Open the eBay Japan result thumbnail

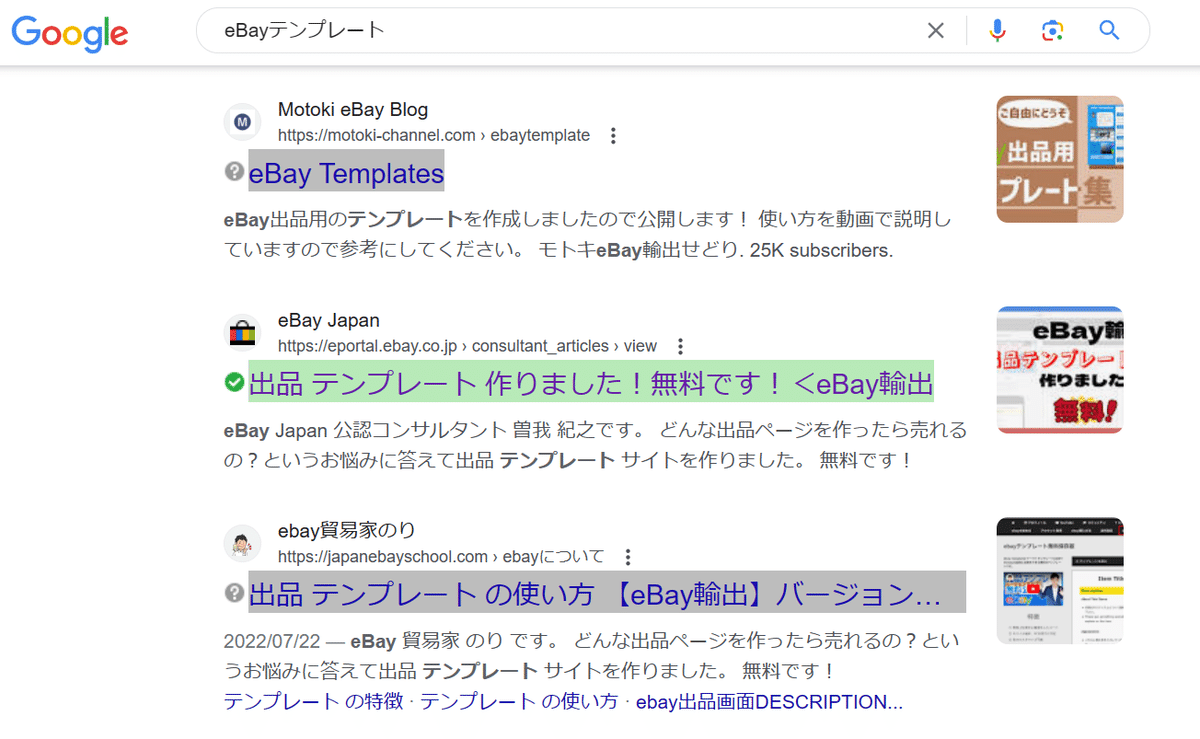pos(1060,369)
